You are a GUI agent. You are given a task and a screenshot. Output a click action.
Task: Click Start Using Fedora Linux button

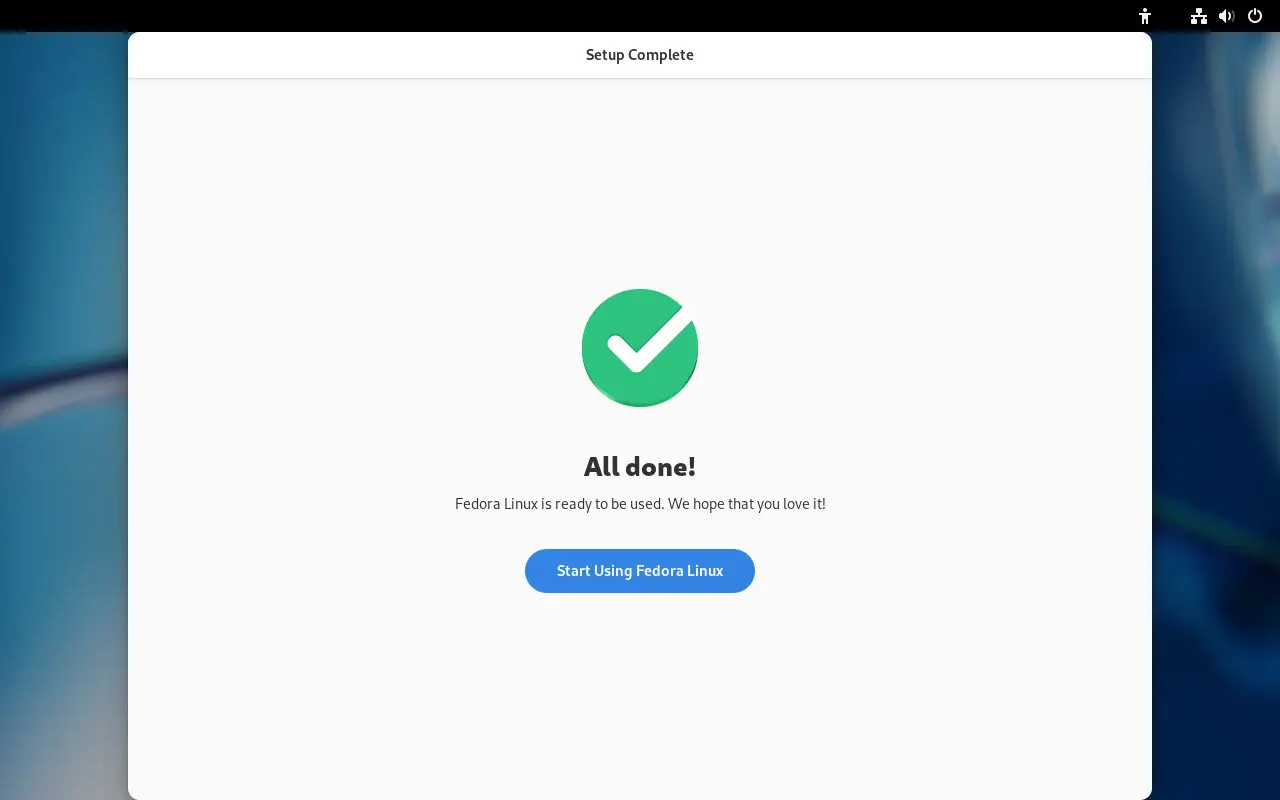pos(640,571)
